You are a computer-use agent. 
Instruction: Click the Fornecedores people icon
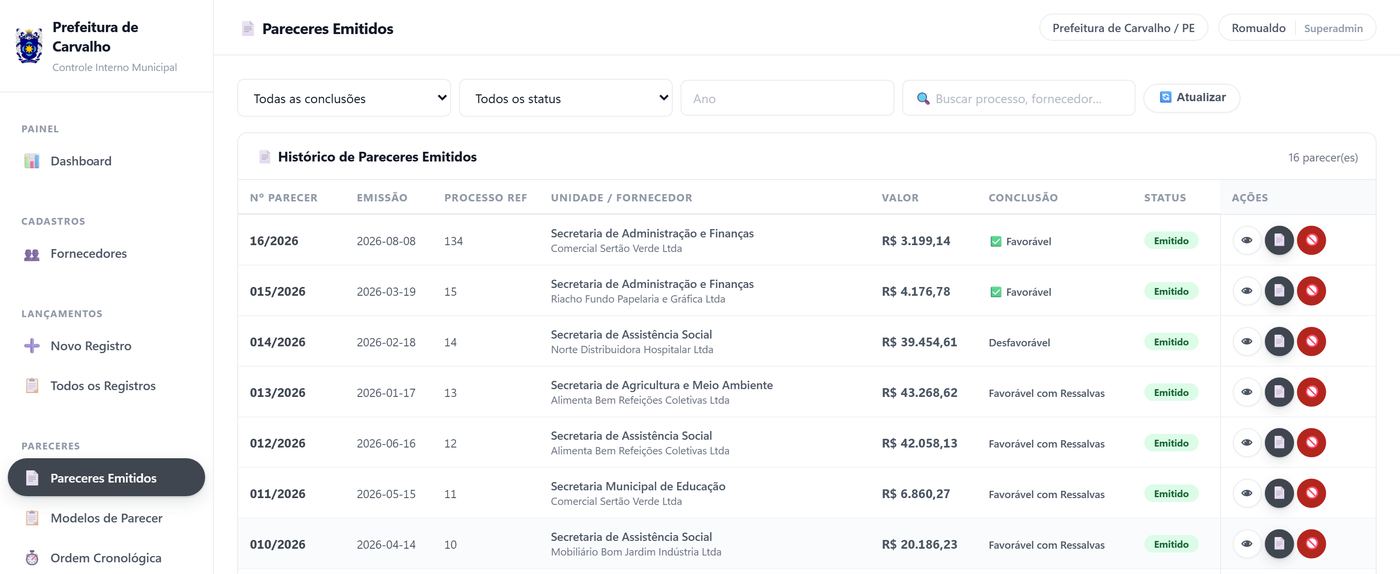click(x=32, y=254)
